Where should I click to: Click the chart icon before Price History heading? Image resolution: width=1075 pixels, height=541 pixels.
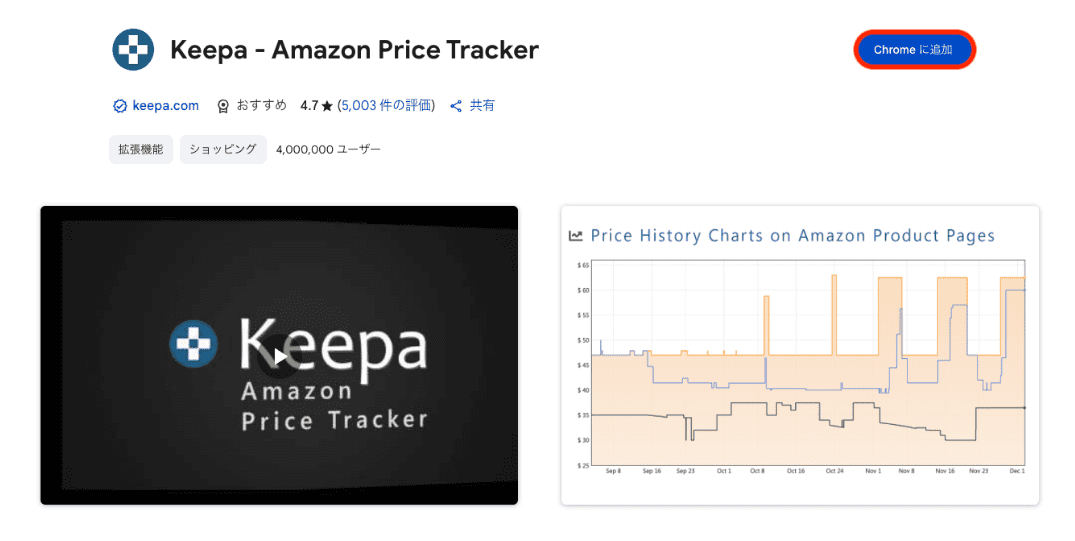click(x=576, y=236)
